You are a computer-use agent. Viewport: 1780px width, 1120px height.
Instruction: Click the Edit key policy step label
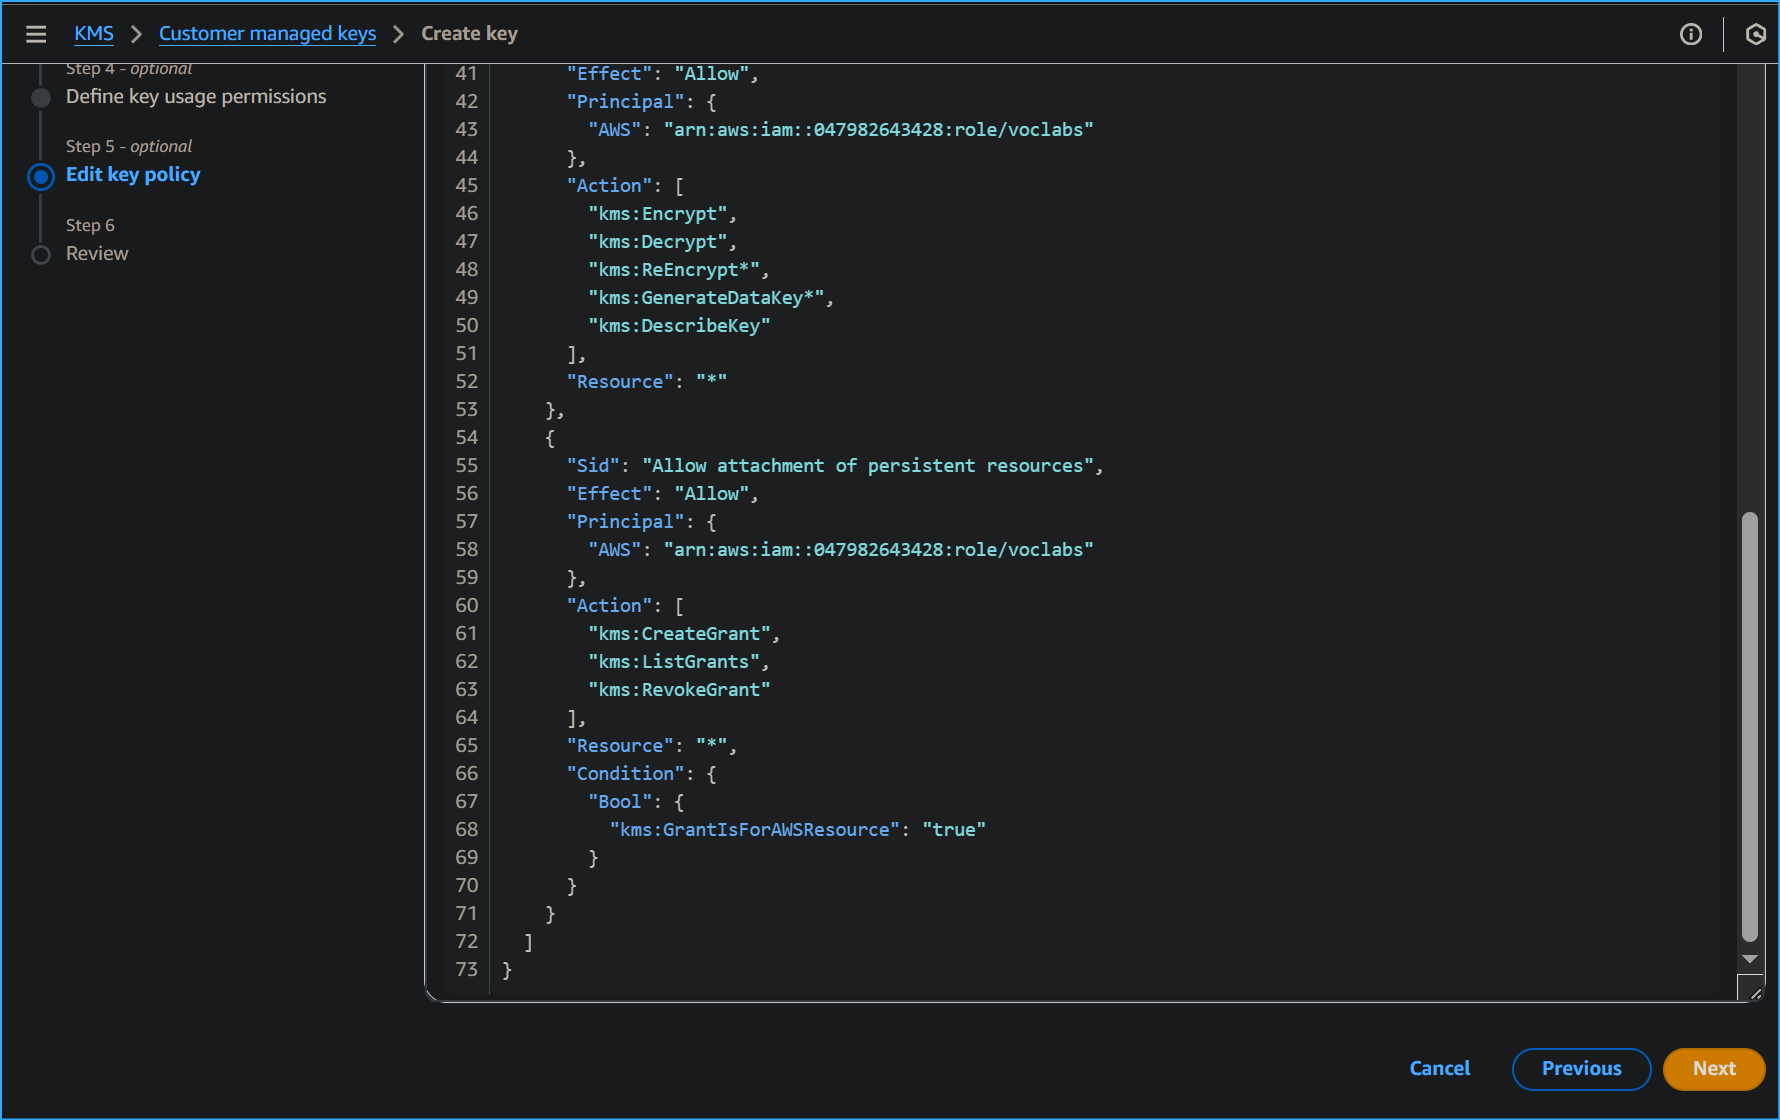point(133,175)
